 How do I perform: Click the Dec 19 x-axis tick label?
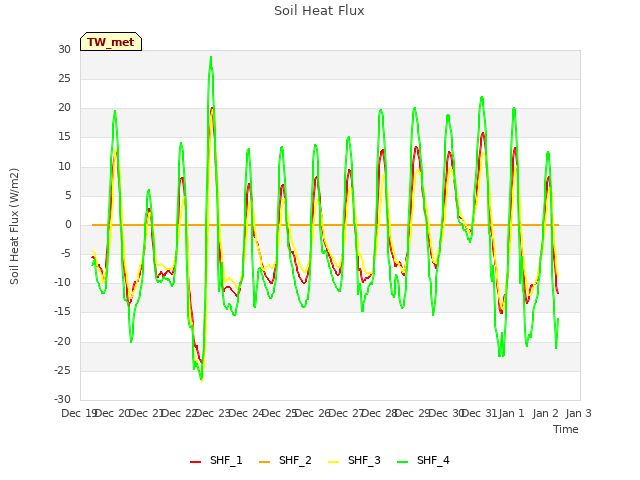click(79, 413)
